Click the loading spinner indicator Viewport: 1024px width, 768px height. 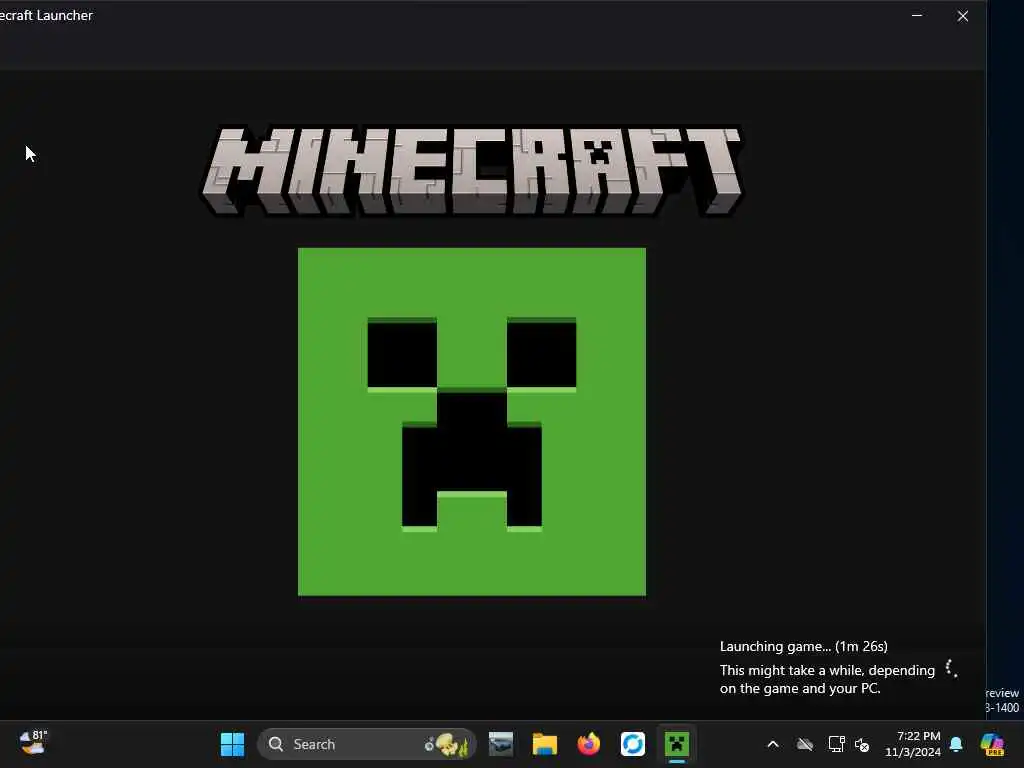pos(952,668)
